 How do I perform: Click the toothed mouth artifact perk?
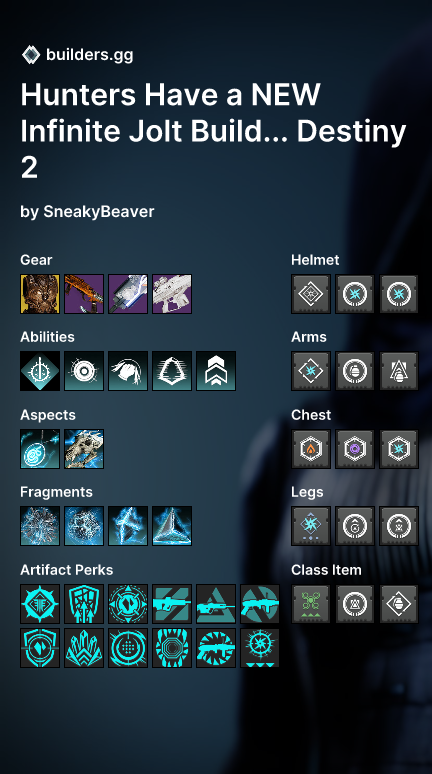pyautogui.click(x=172, y=648)
